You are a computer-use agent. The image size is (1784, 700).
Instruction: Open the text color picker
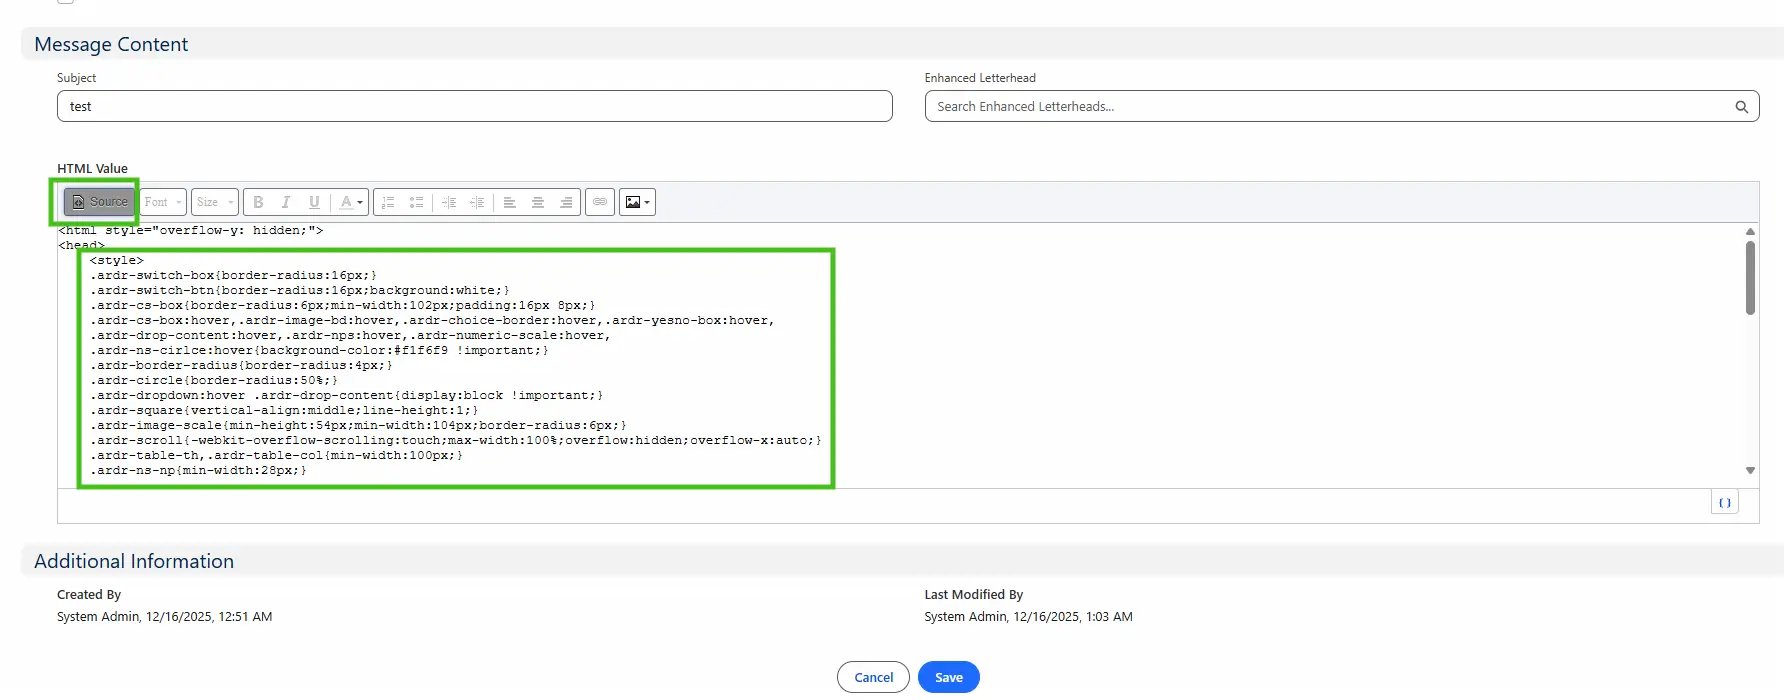pyautogui.click(x=350, y=202)
